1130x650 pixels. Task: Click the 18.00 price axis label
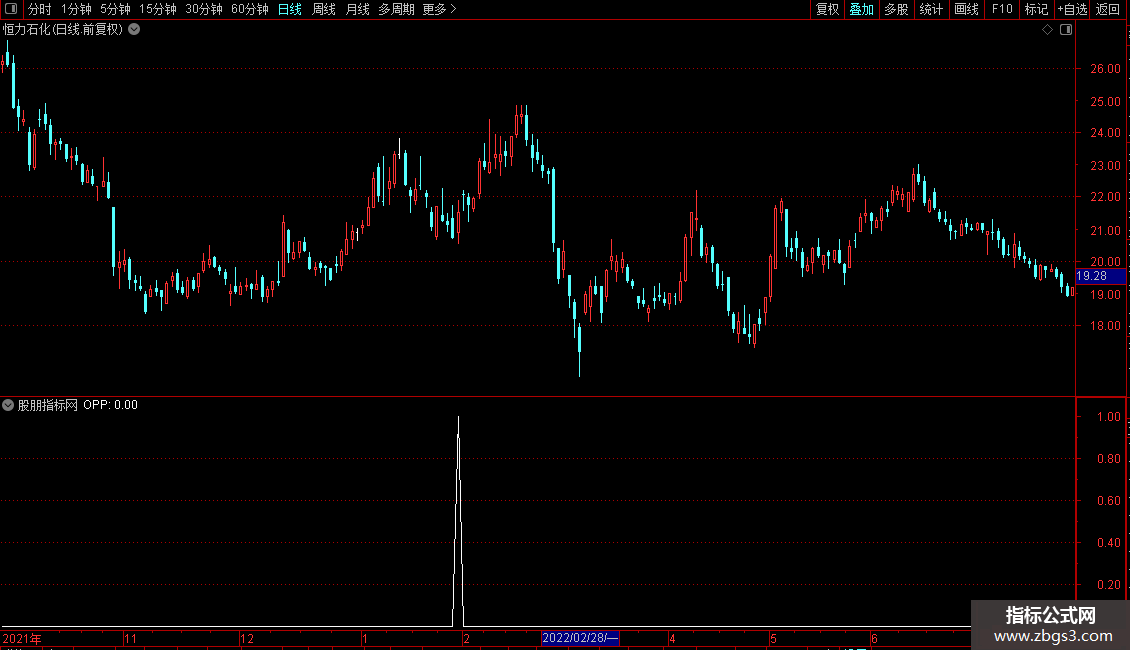[1105, 326]
